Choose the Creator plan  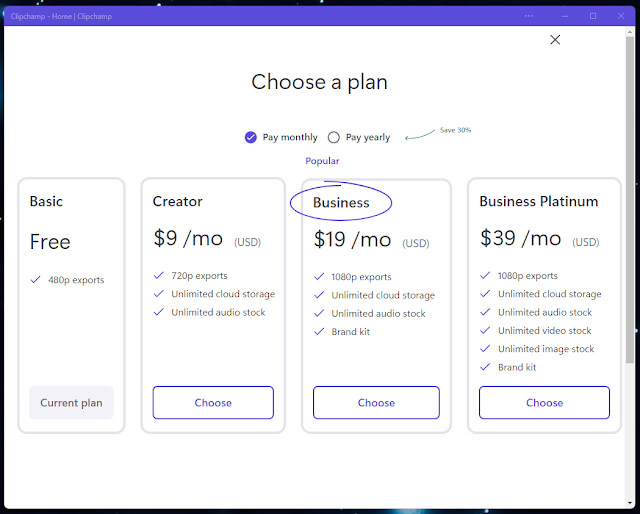(213, 403)
